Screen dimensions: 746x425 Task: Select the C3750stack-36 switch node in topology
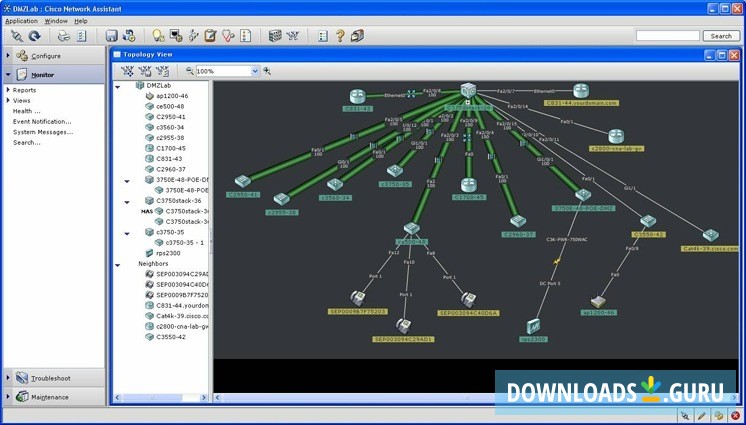[x=468, y=90]
